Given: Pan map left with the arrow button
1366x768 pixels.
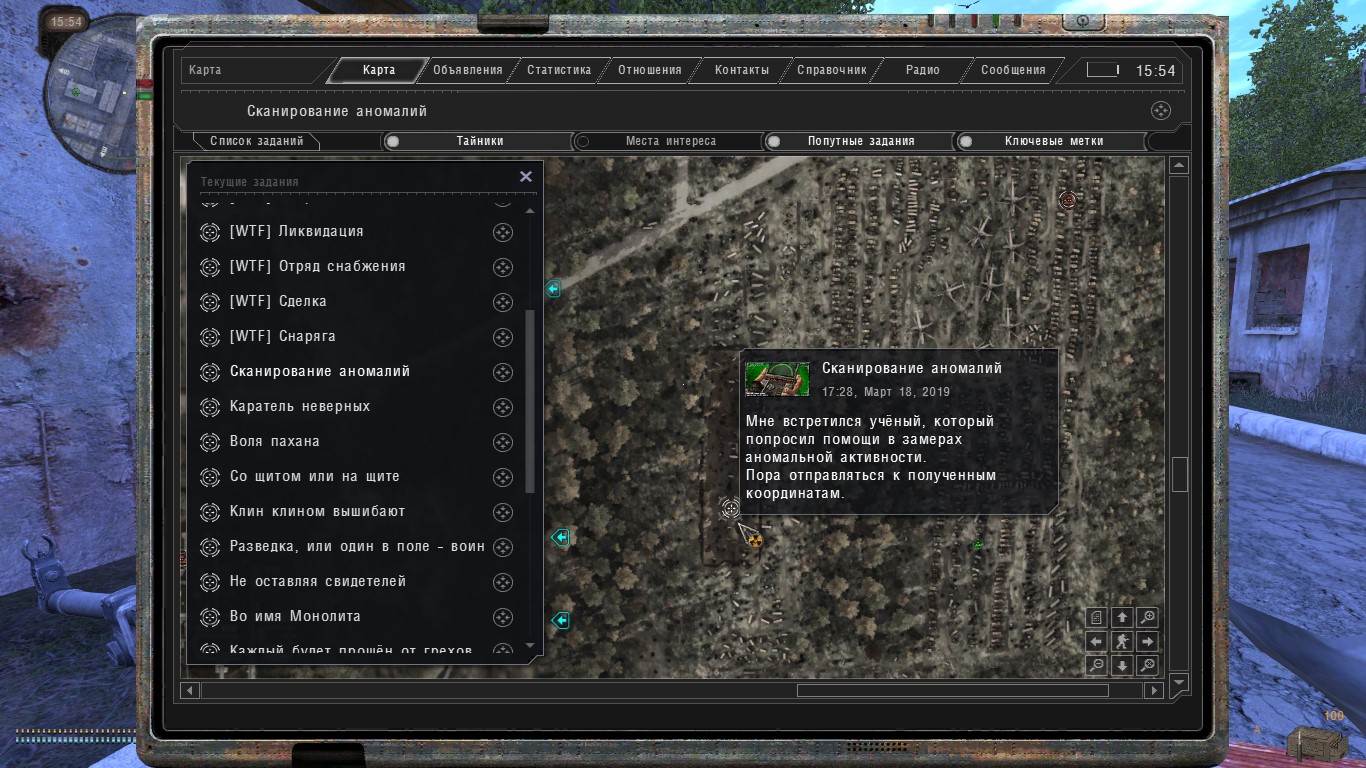Looking at the screenshot, I should (x=1097, y=642).
